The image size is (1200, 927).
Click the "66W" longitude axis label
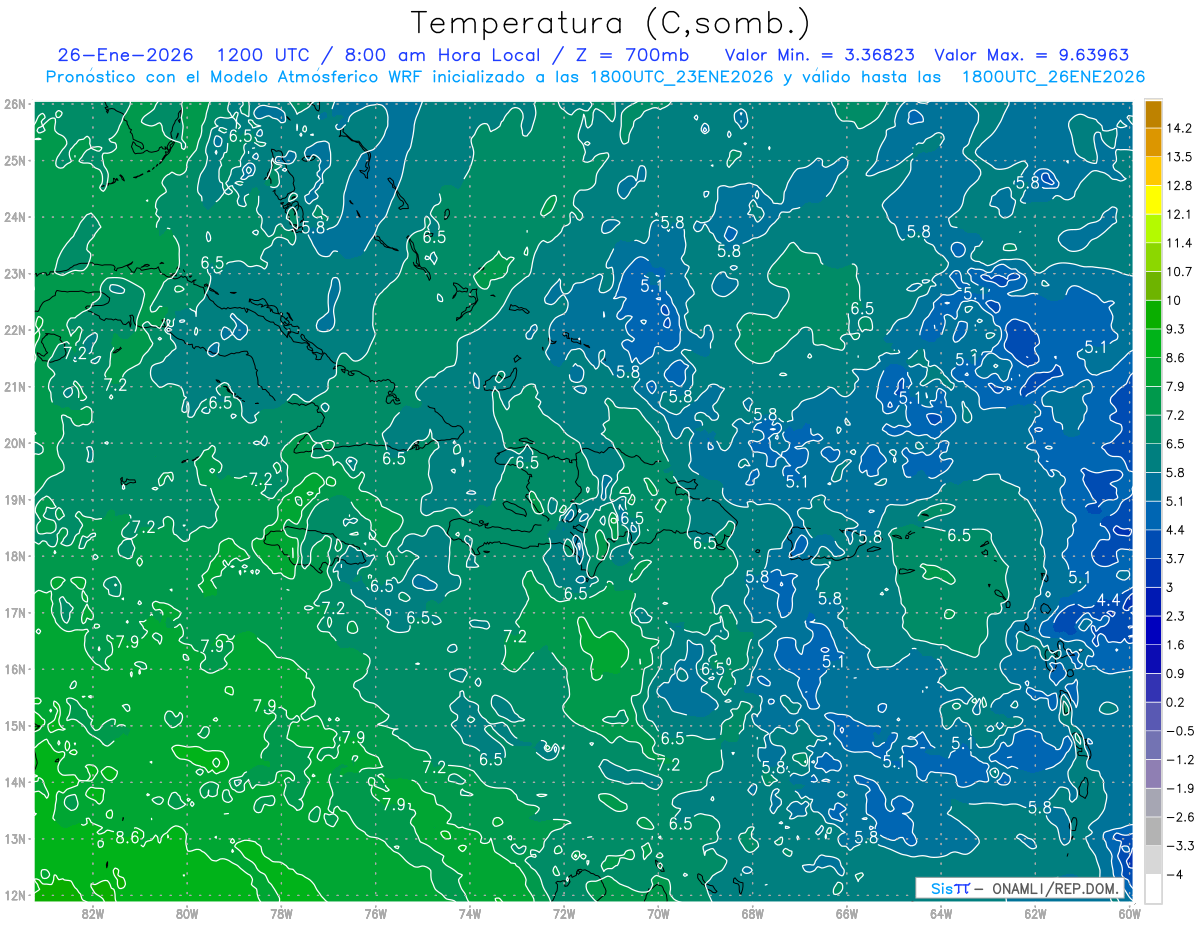point(847,912)
